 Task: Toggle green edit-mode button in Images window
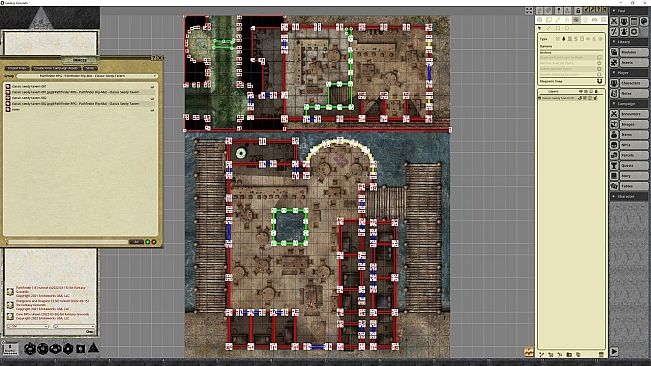click(x=147, y=242)
